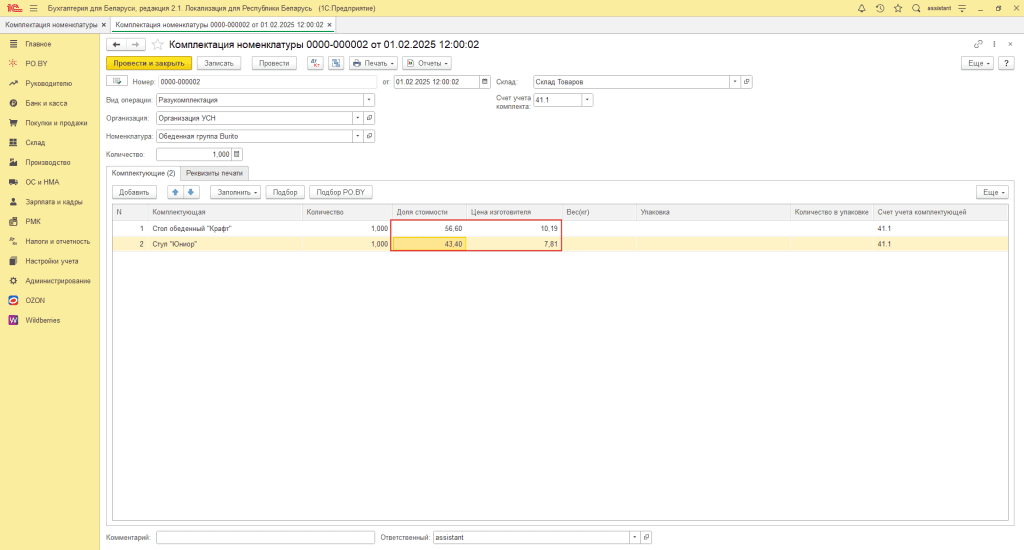Expand Номенклатура dropdown arrow
This screenshot has height=550, width=1024.
click(358, 137)
